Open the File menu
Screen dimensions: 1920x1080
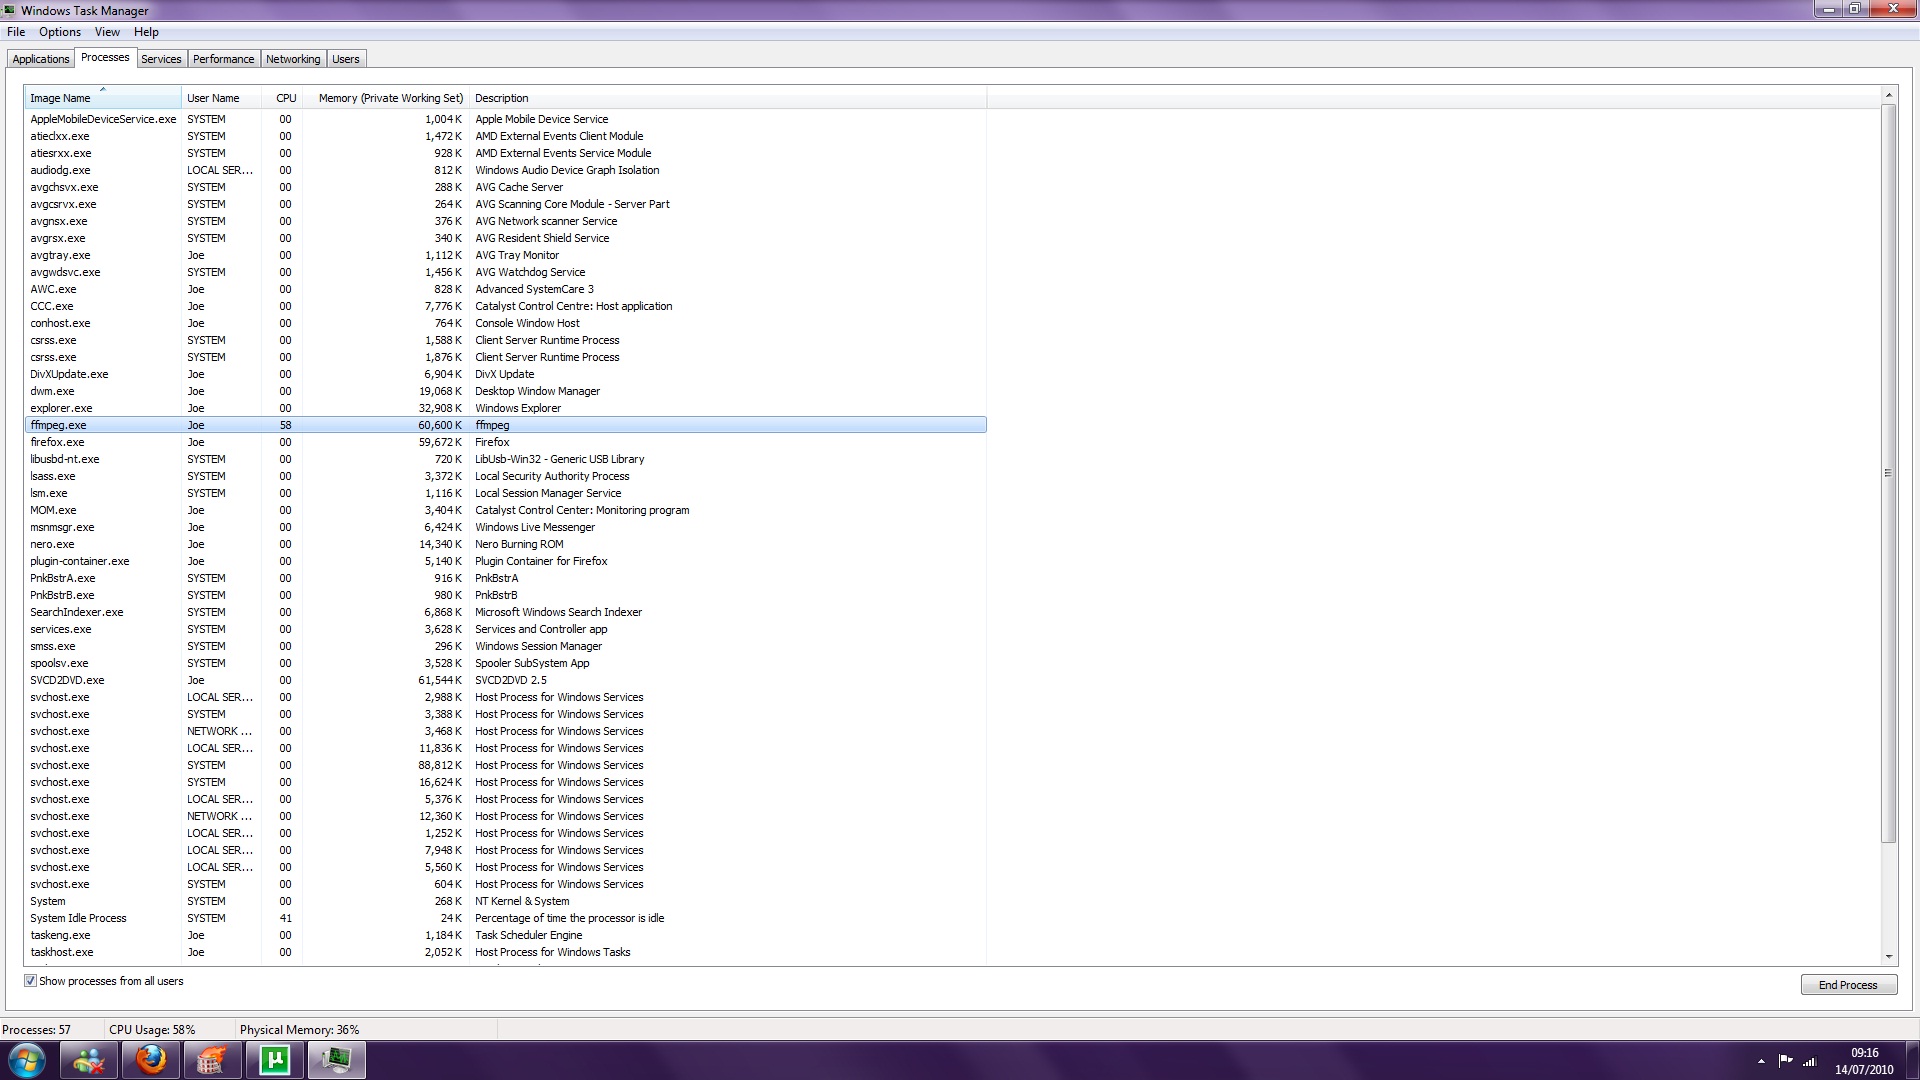(16, 32)
